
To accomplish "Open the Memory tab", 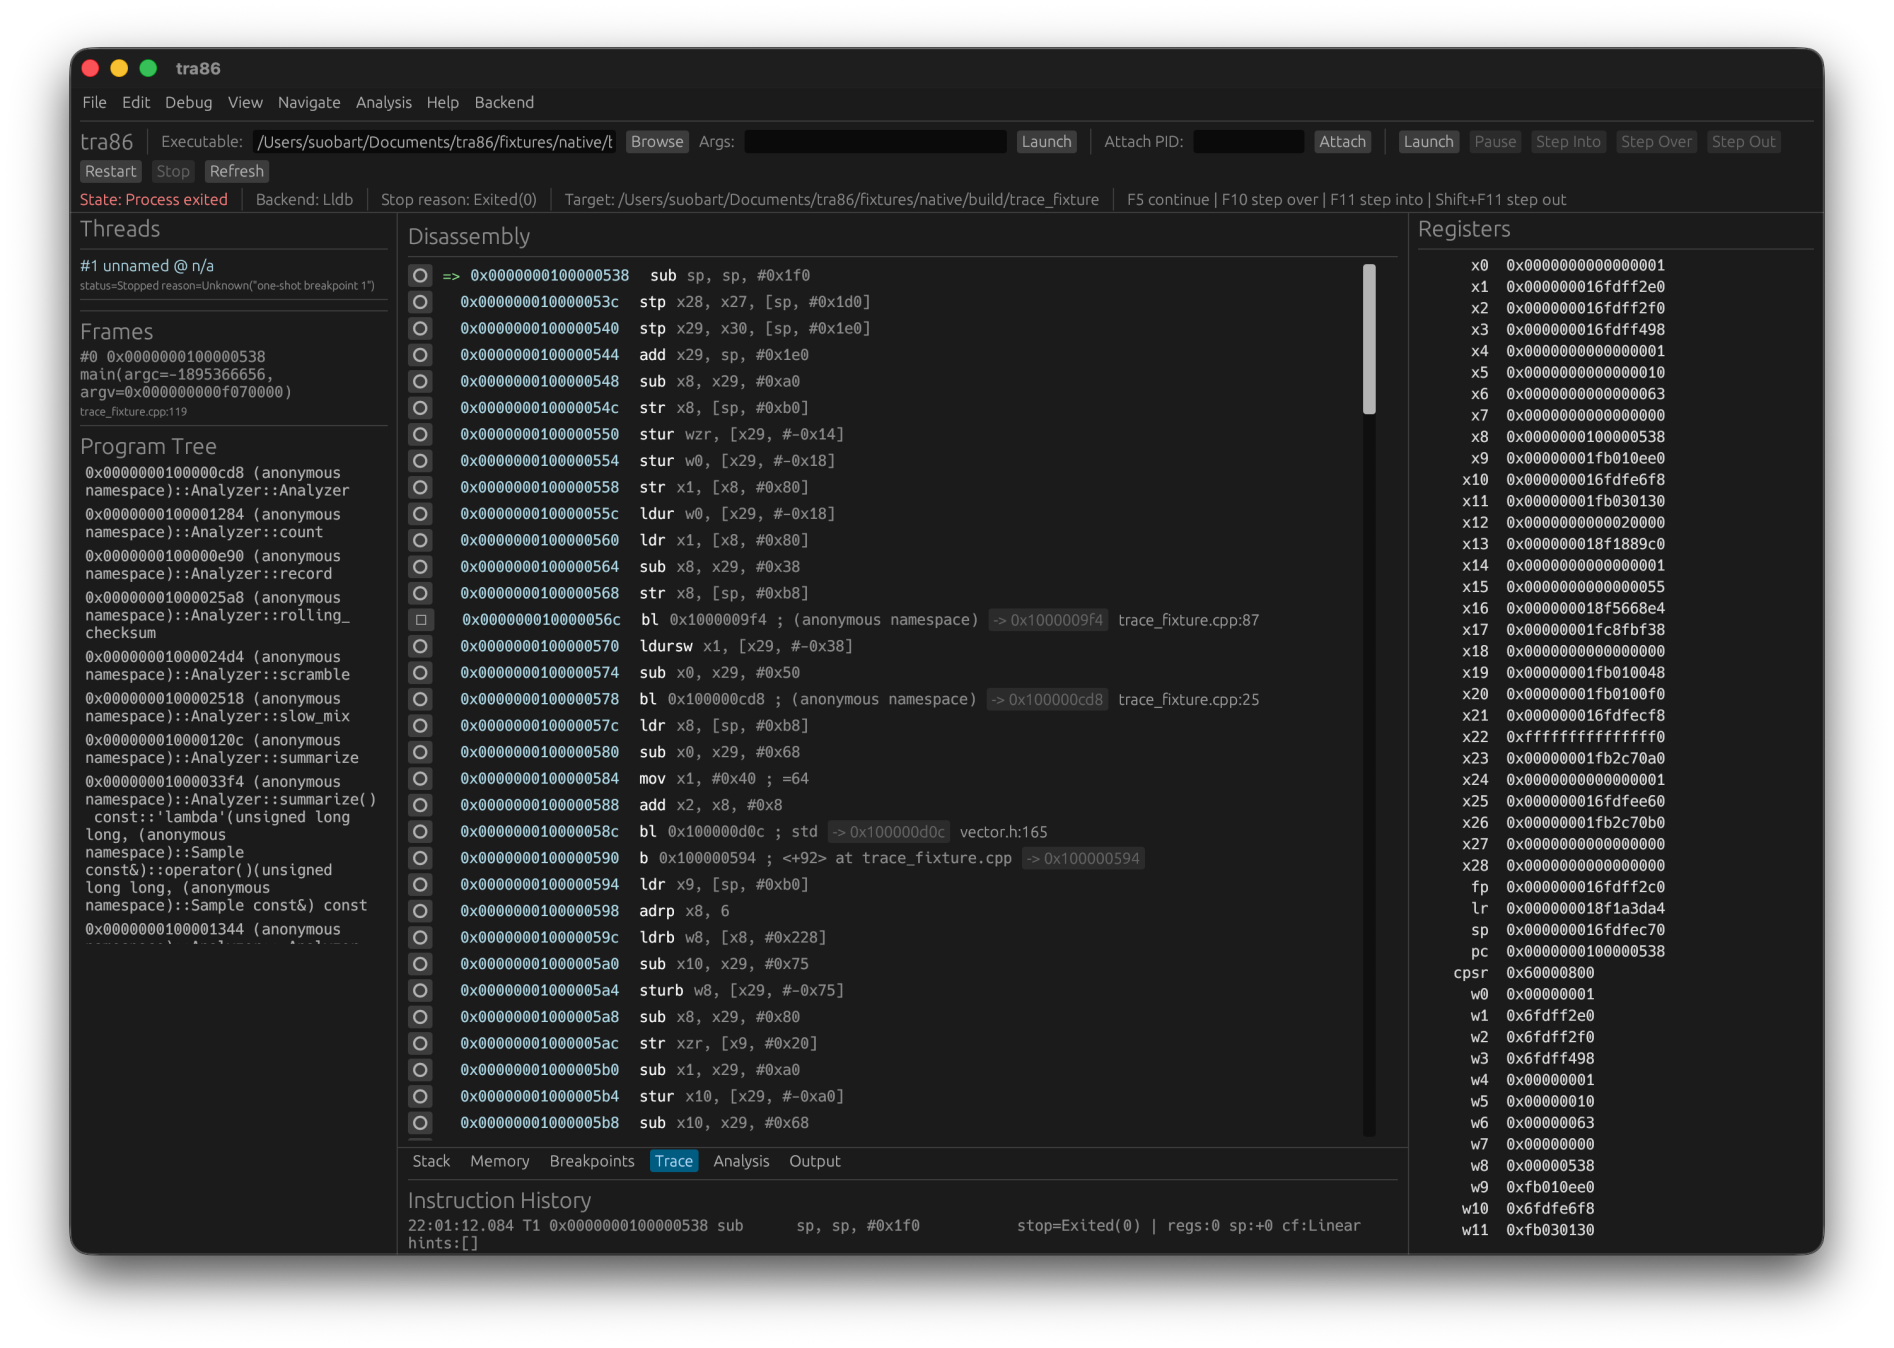I will (x=499, y=1161).
